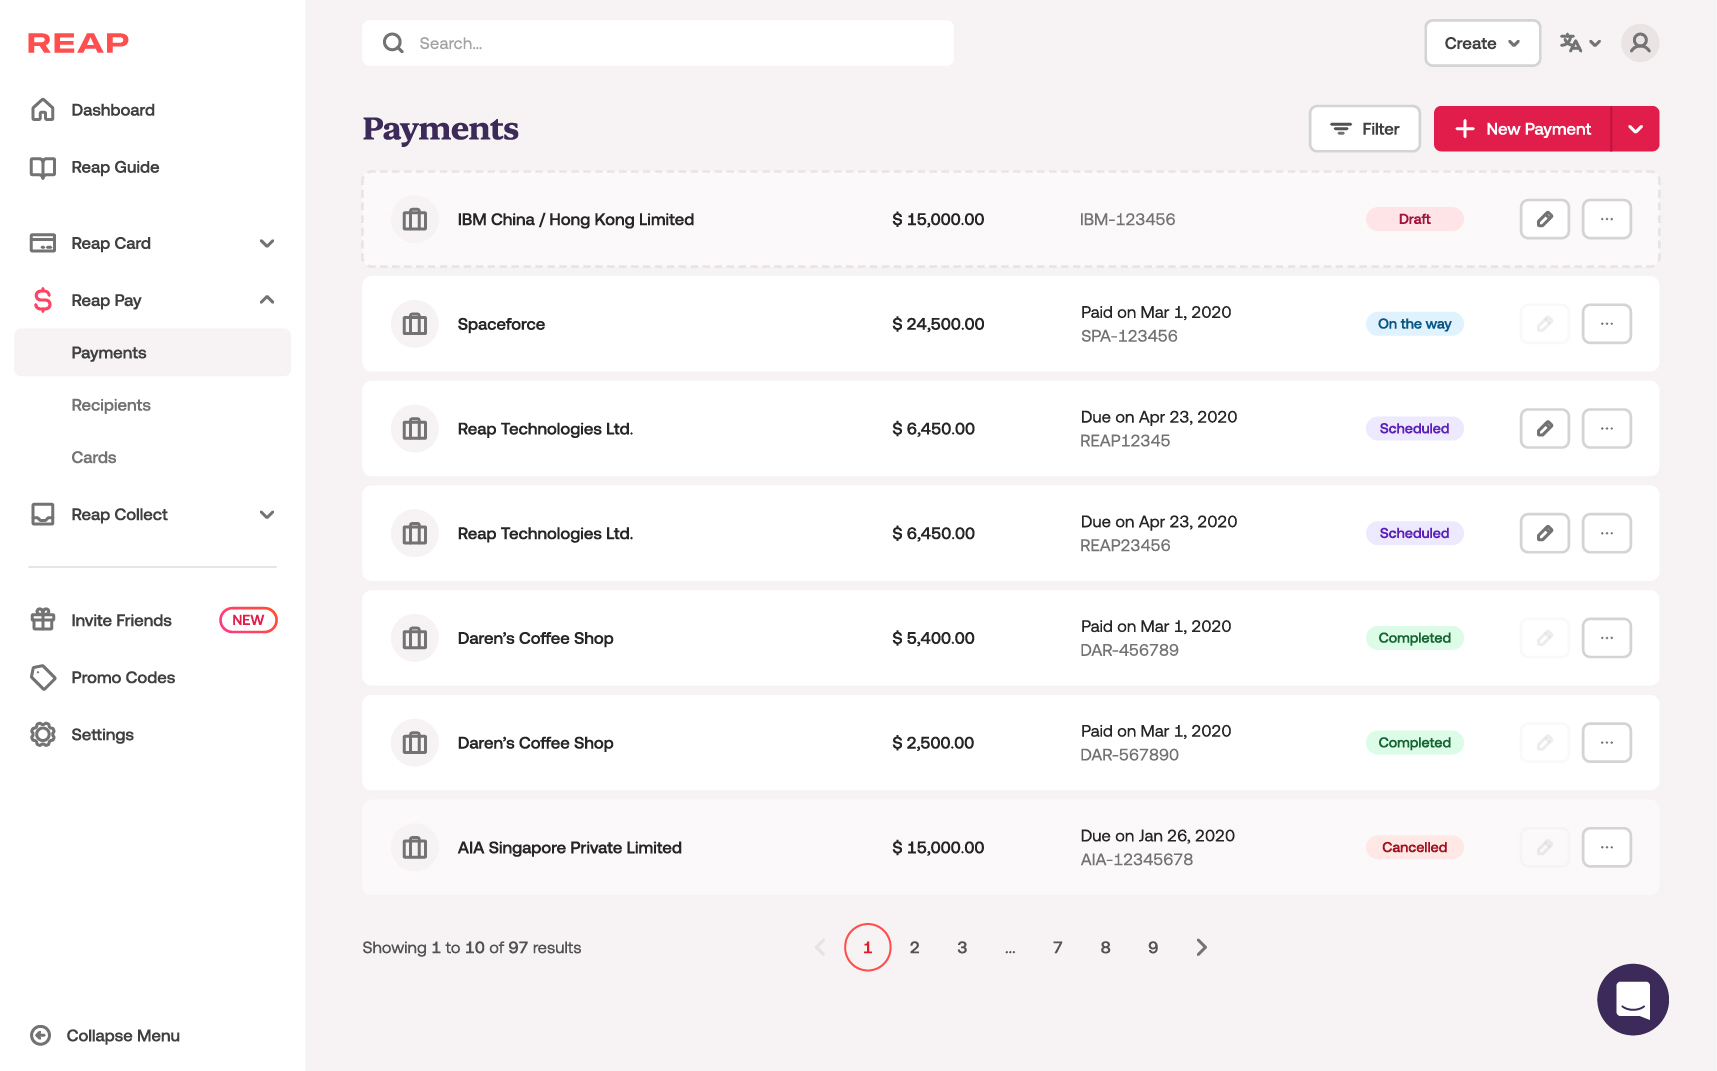
Task: Click the REAP logo
Action: tap(78, 43)
